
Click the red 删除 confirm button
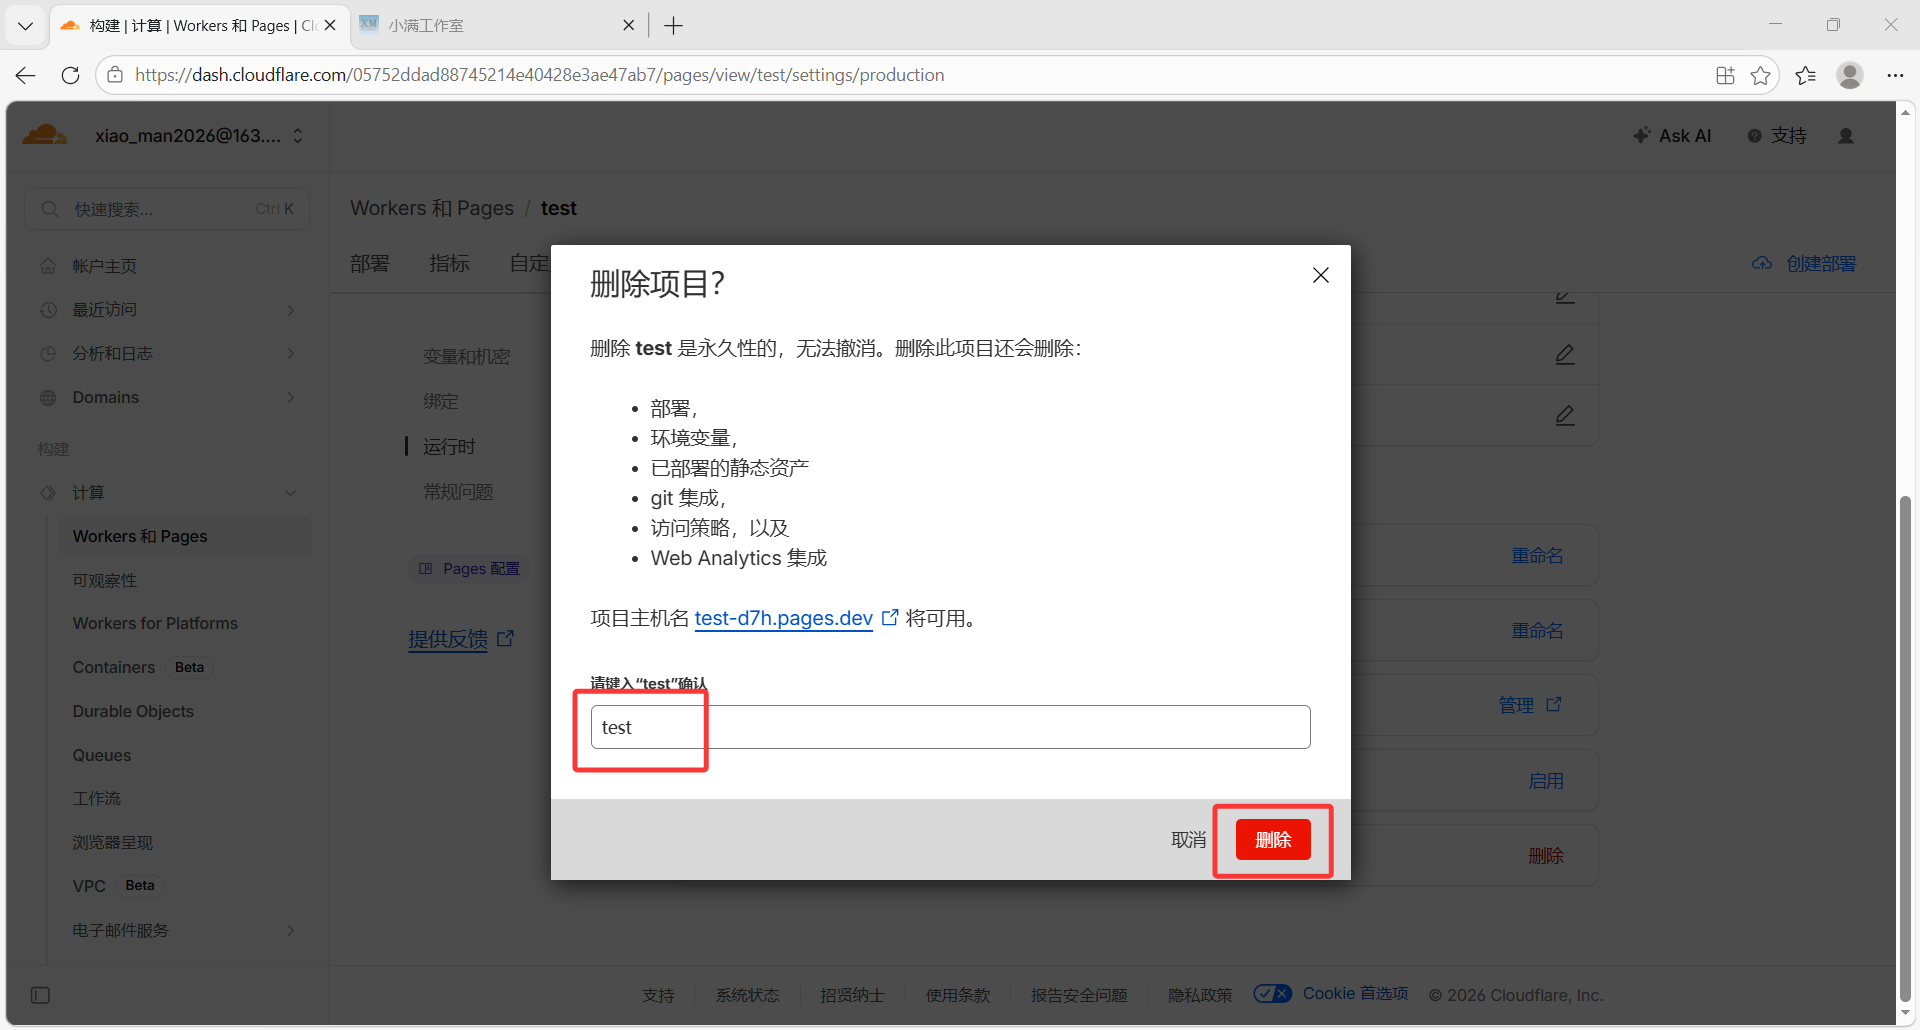pos(1272,840)
